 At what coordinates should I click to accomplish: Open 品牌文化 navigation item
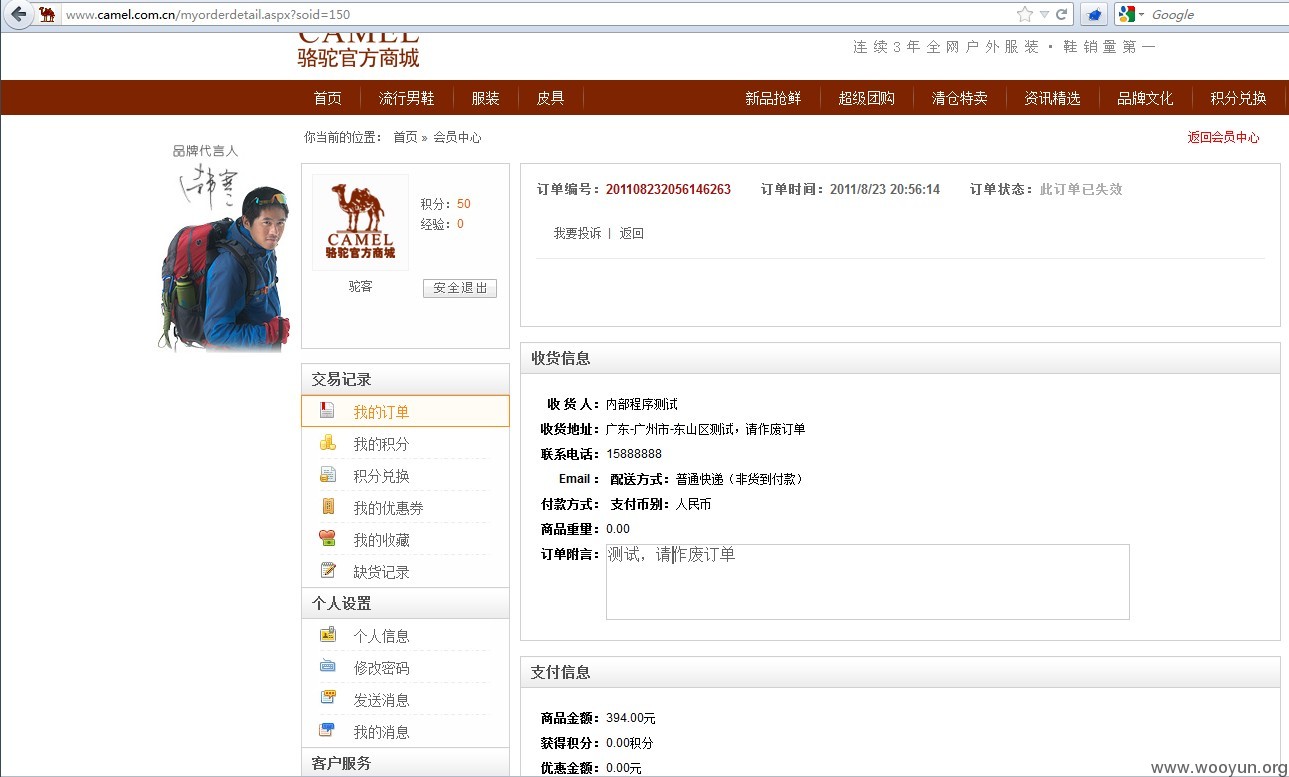point(1145,98)
